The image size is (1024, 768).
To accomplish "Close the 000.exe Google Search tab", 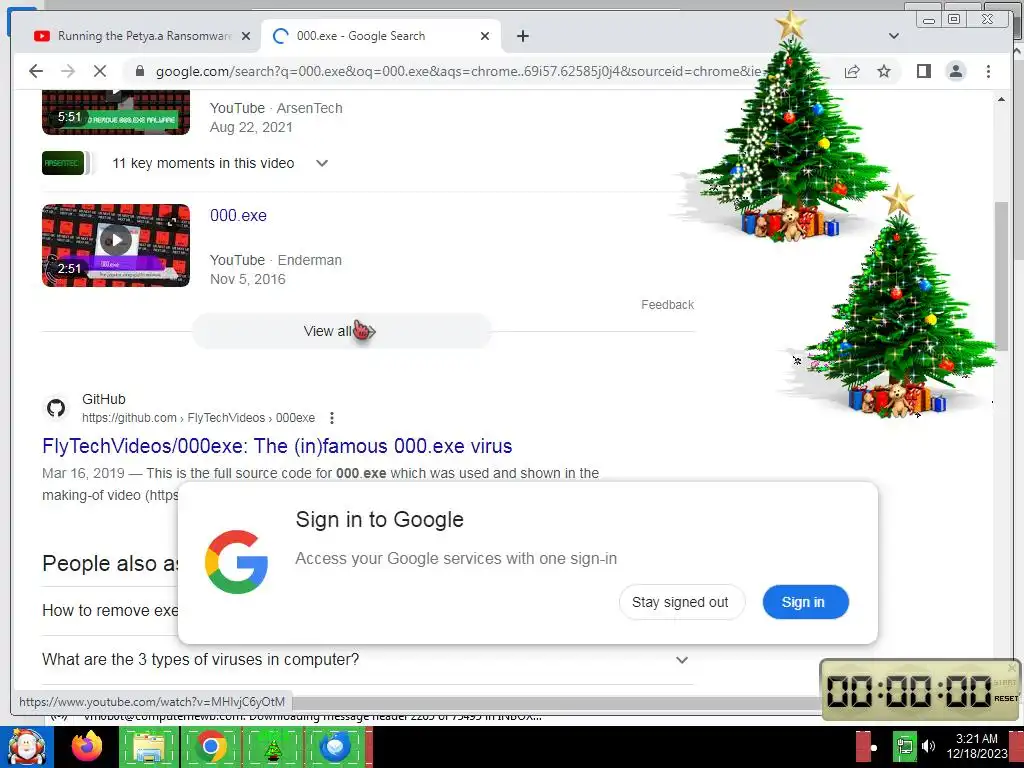I will point(485,36).
